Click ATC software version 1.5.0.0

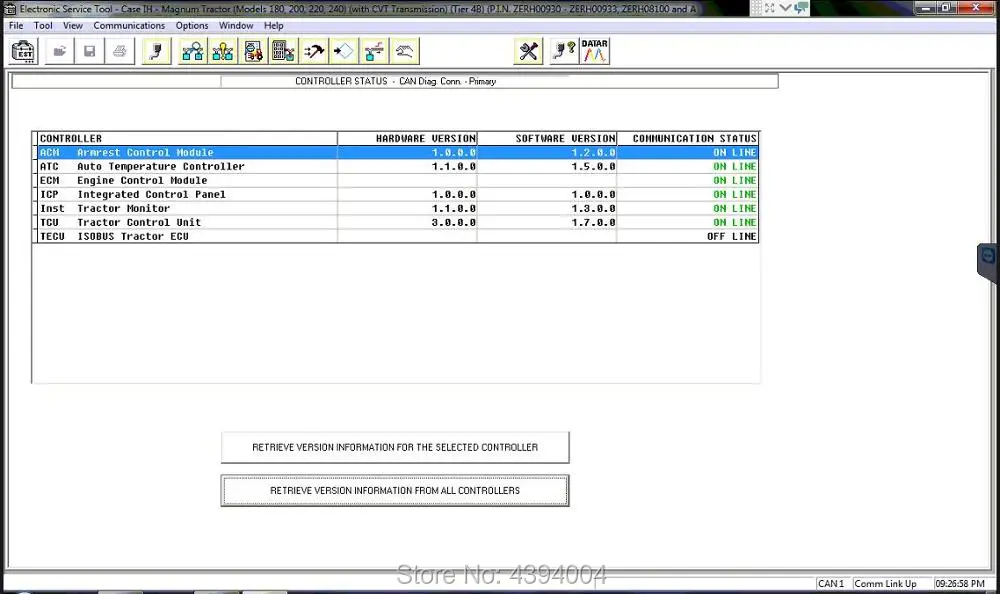tap(593, 167)
